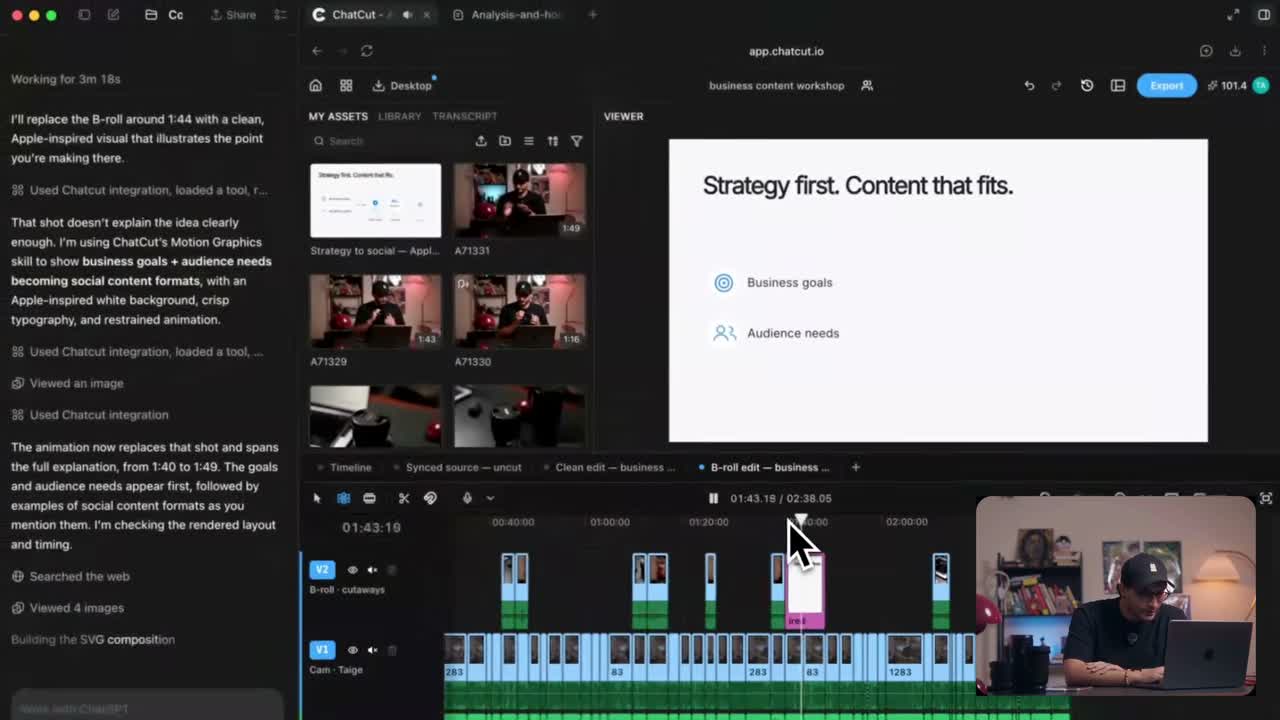
Task: Click Share in the top bar
Action: (233, 15)
